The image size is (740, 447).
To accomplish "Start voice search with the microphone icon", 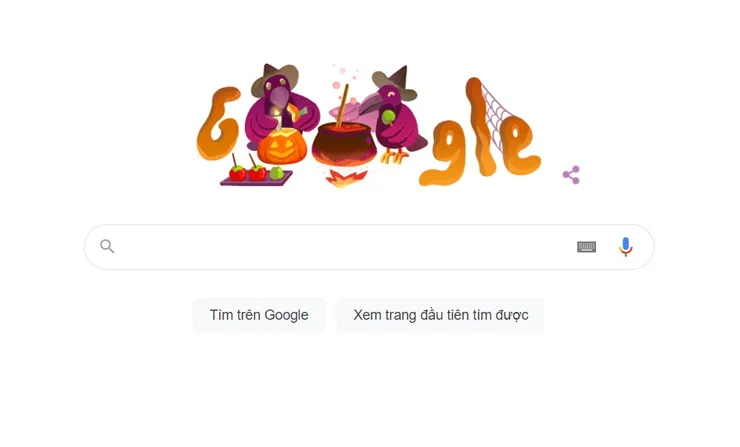I will (626, 246).
